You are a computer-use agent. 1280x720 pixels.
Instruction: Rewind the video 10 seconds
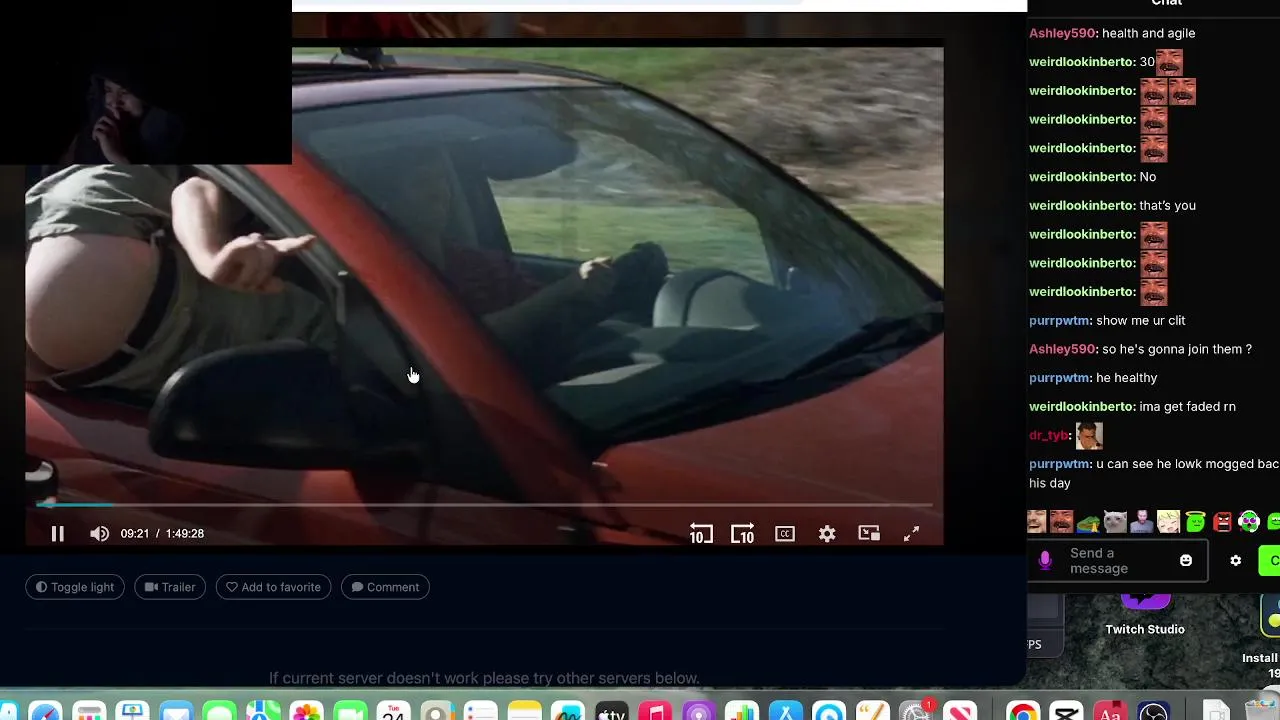pyautogui.click(x=700, y=534)
